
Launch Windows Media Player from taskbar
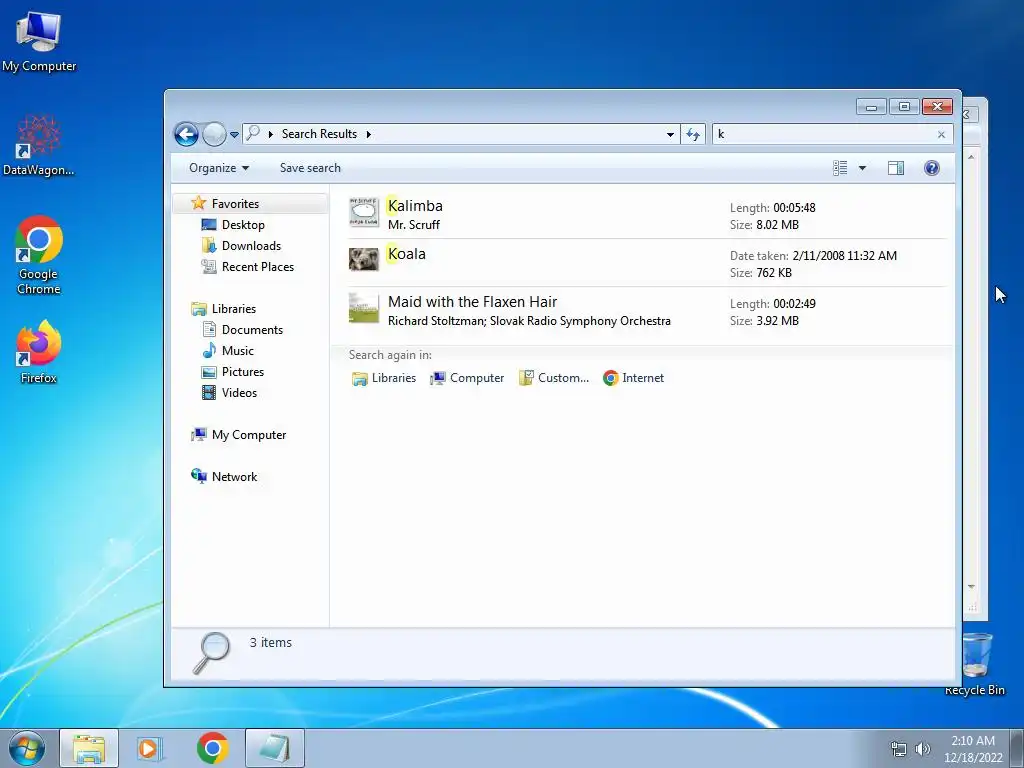pyautogui.click(x=149, y=749)
